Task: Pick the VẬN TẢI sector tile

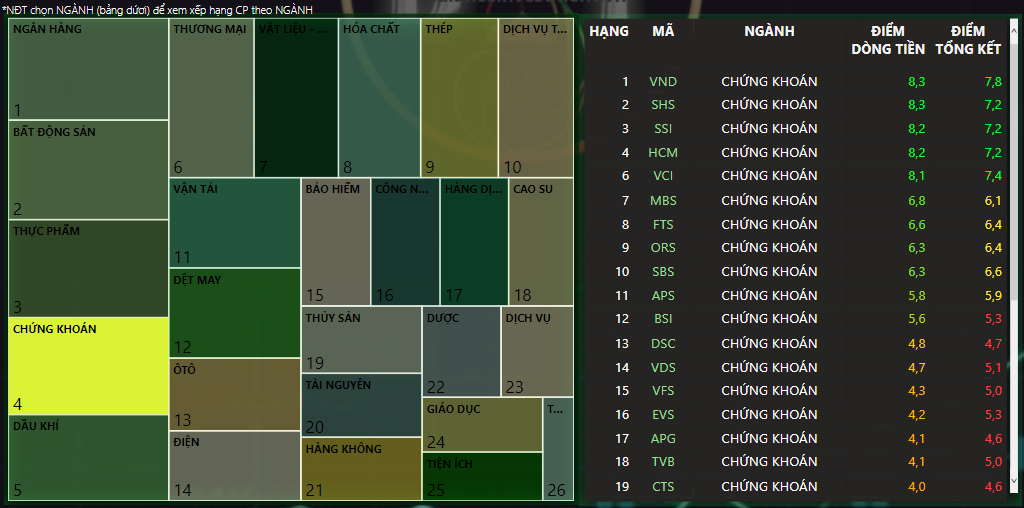Action: pyautogui.click(x=235, y=223)
